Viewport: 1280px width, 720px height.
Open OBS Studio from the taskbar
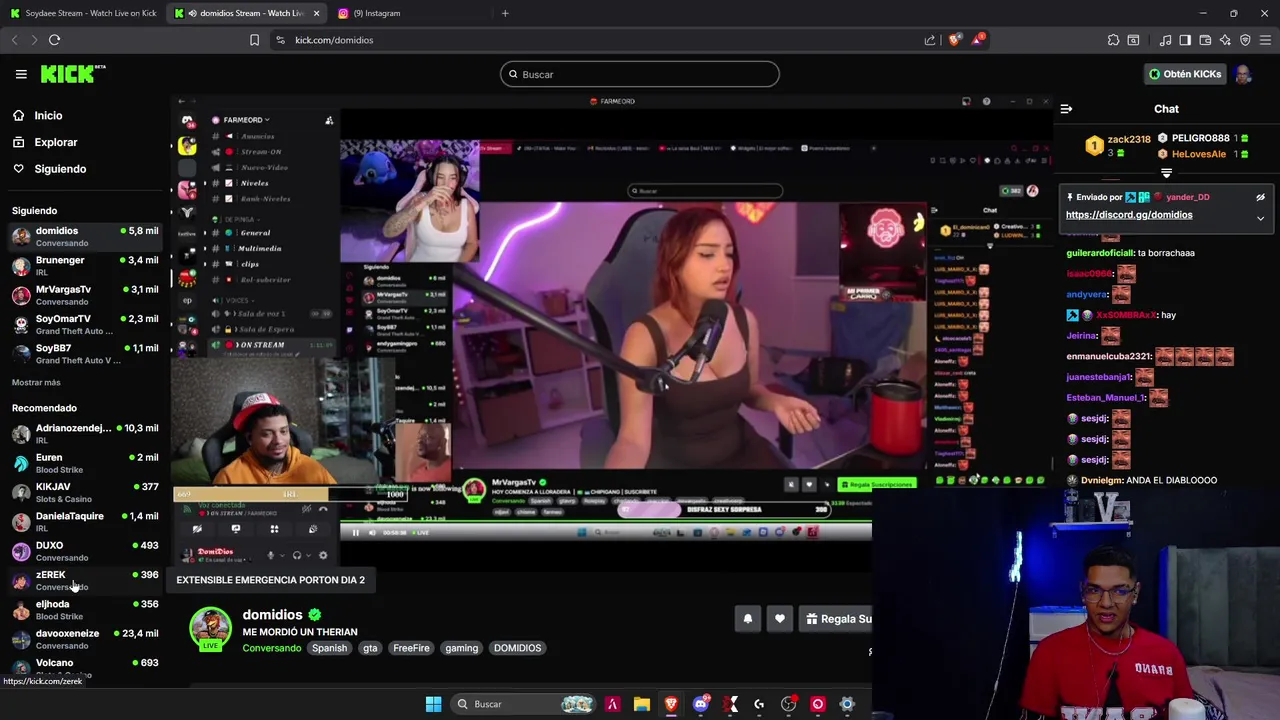789,704
